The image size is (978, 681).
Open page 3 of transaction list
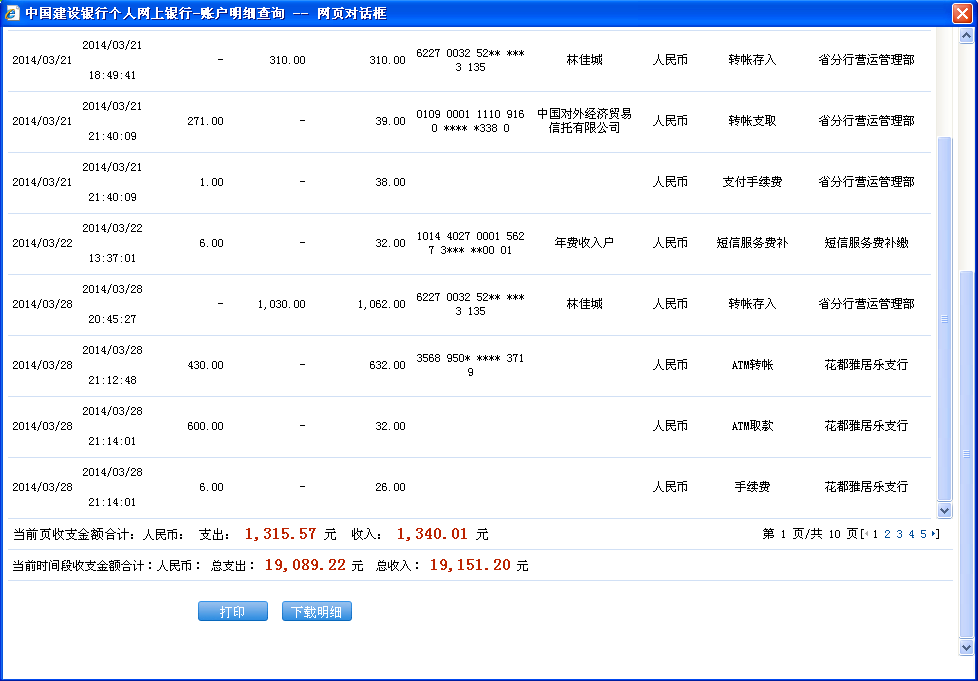point(899,535)
